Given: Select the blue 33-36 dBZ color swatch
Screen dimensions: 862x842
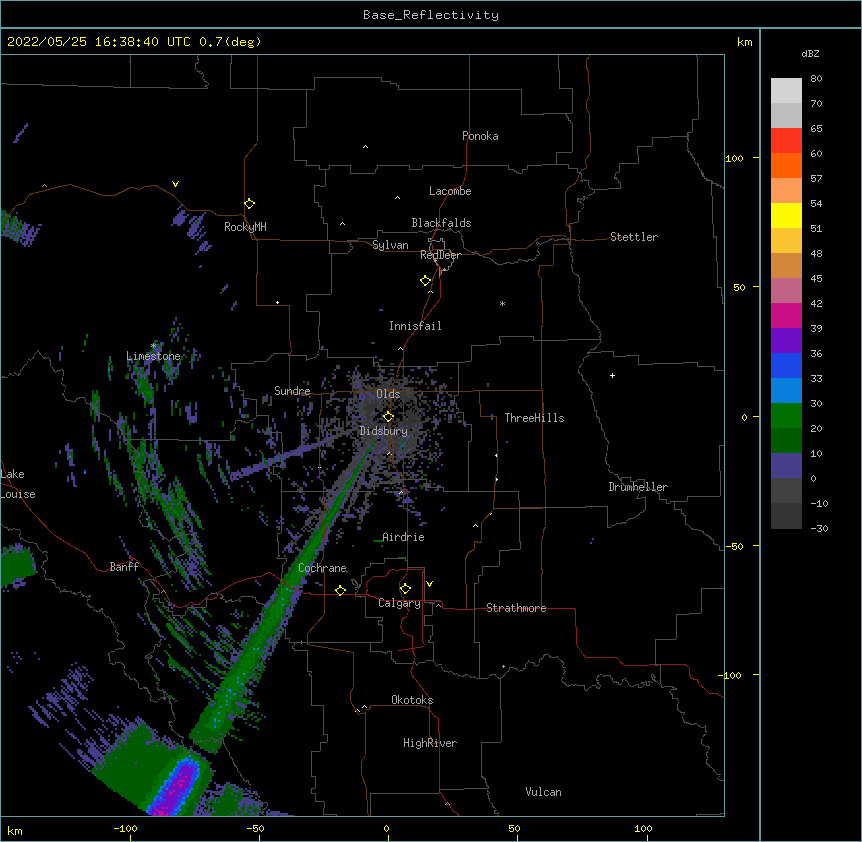Looking at the screenshot, I should 786,365.
